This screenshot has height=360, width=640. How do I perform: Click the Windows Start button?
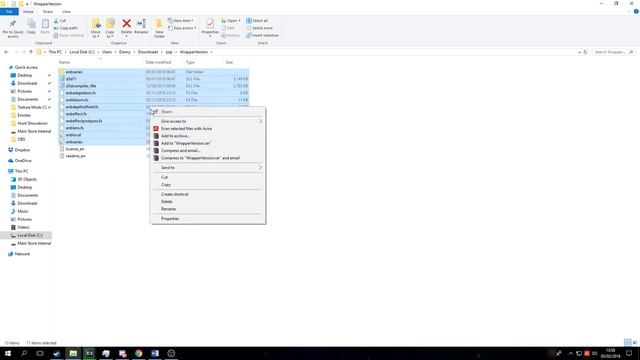[8, 353]
